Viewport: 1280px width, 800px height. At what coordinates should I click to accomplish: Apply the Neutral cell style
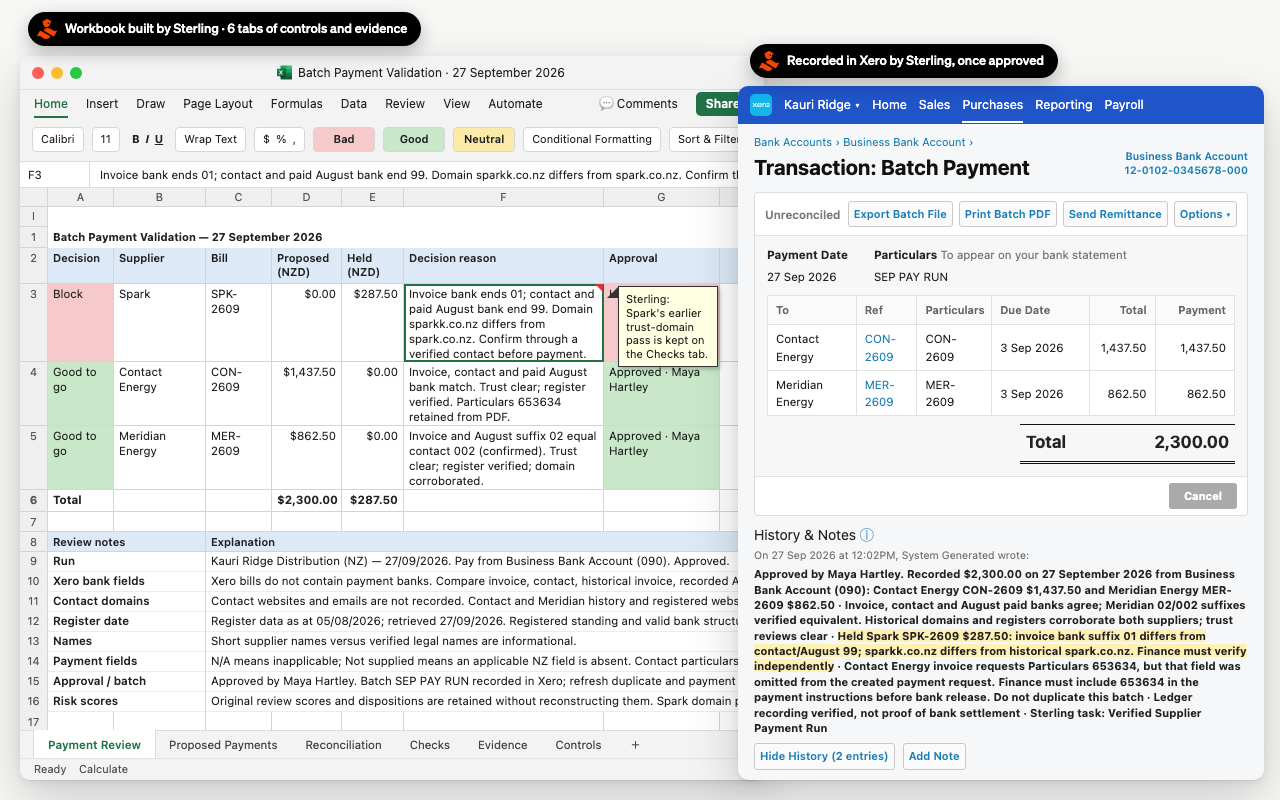(x=484, y=139)
